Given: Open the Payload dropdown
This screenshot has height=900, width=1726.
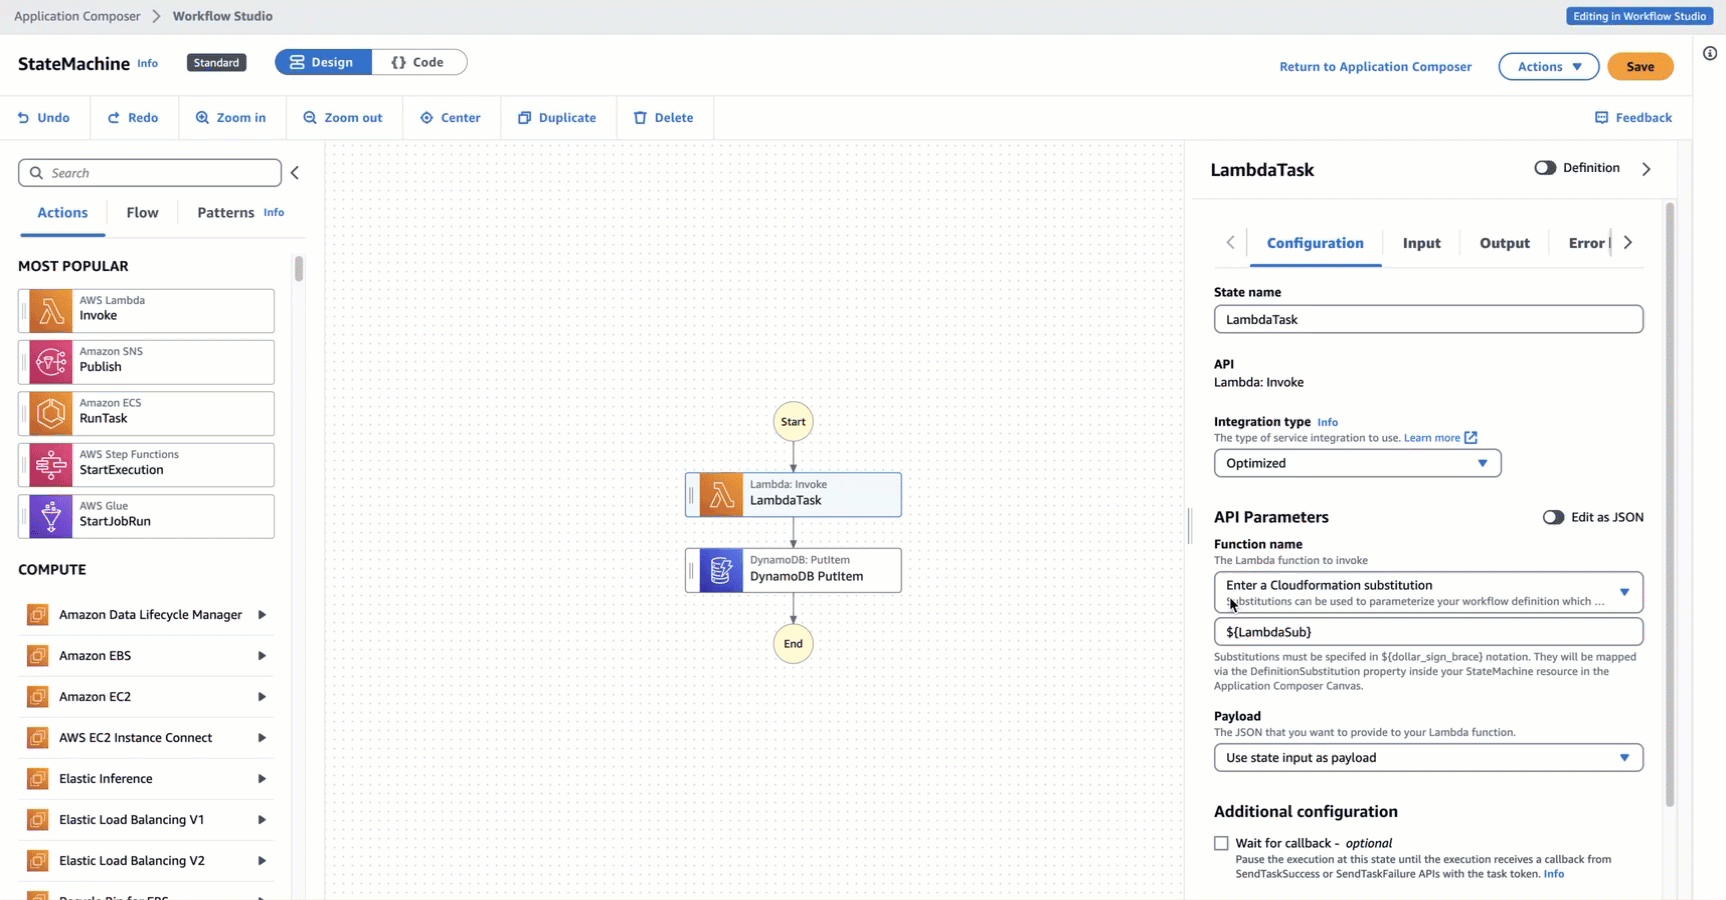Looking at the screenshot, I should 1428,757.
